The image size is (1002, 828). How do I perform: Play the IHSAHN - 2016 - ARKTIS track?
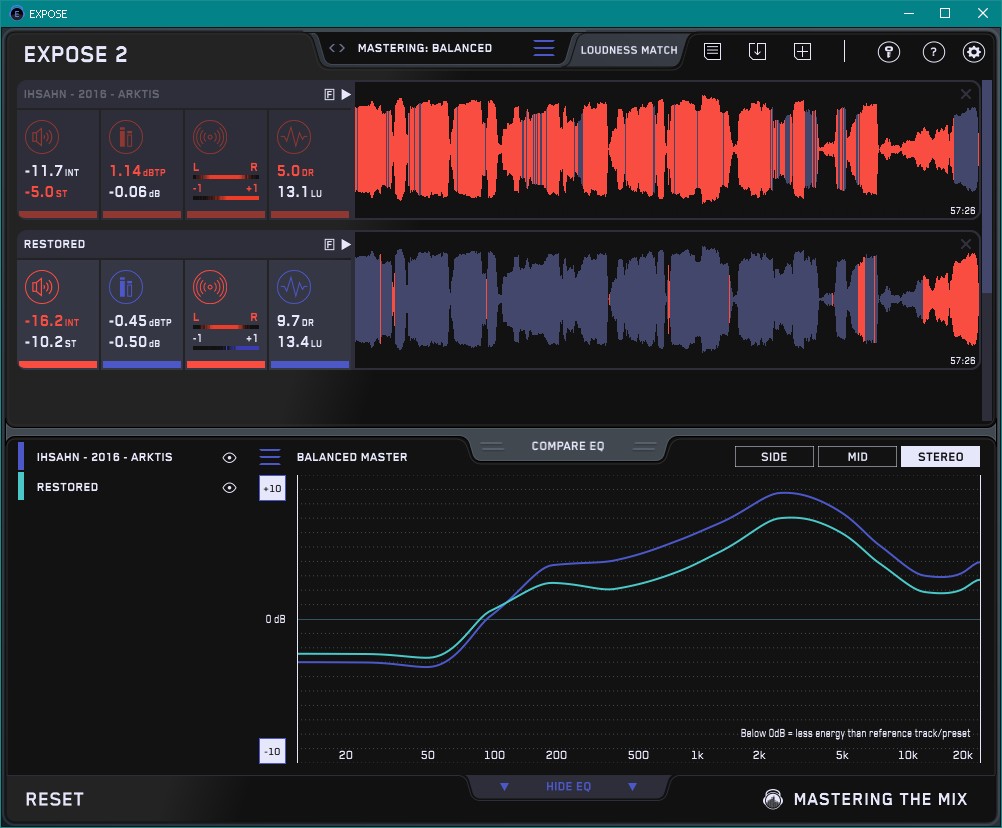click(x=346, y=94)
